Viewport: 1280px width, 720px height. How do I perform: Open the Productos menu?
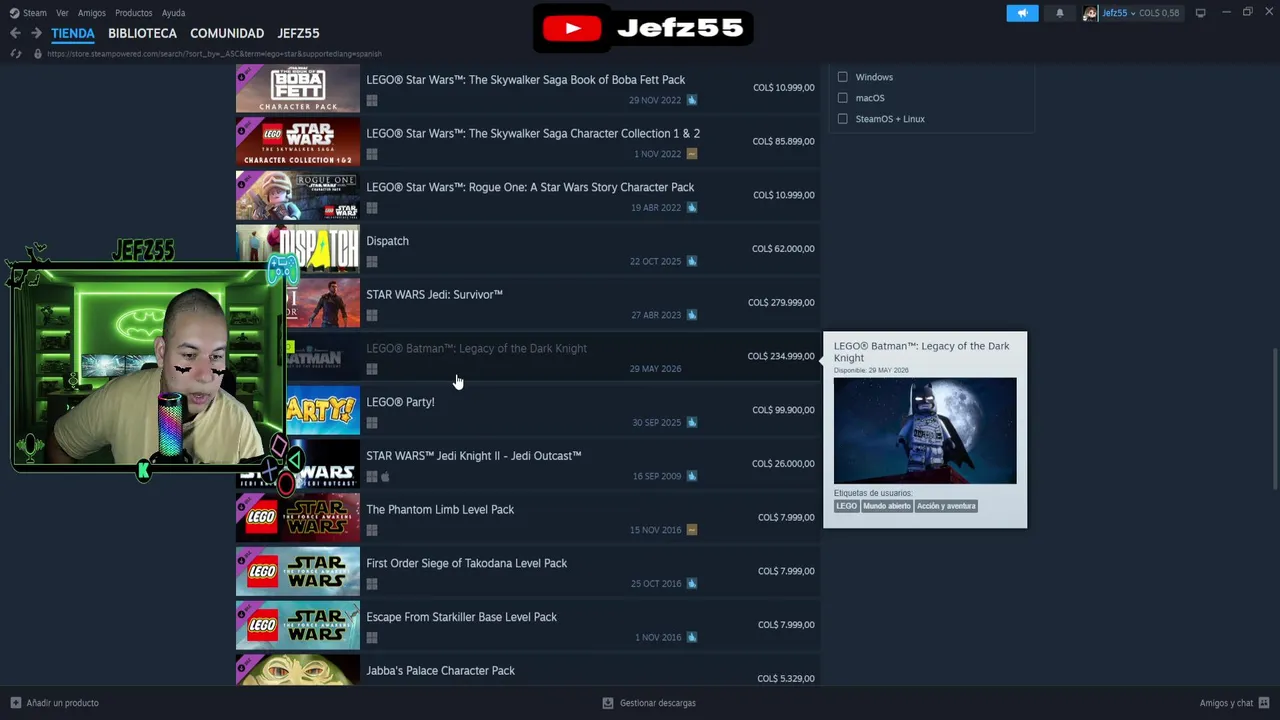(134, 13)
